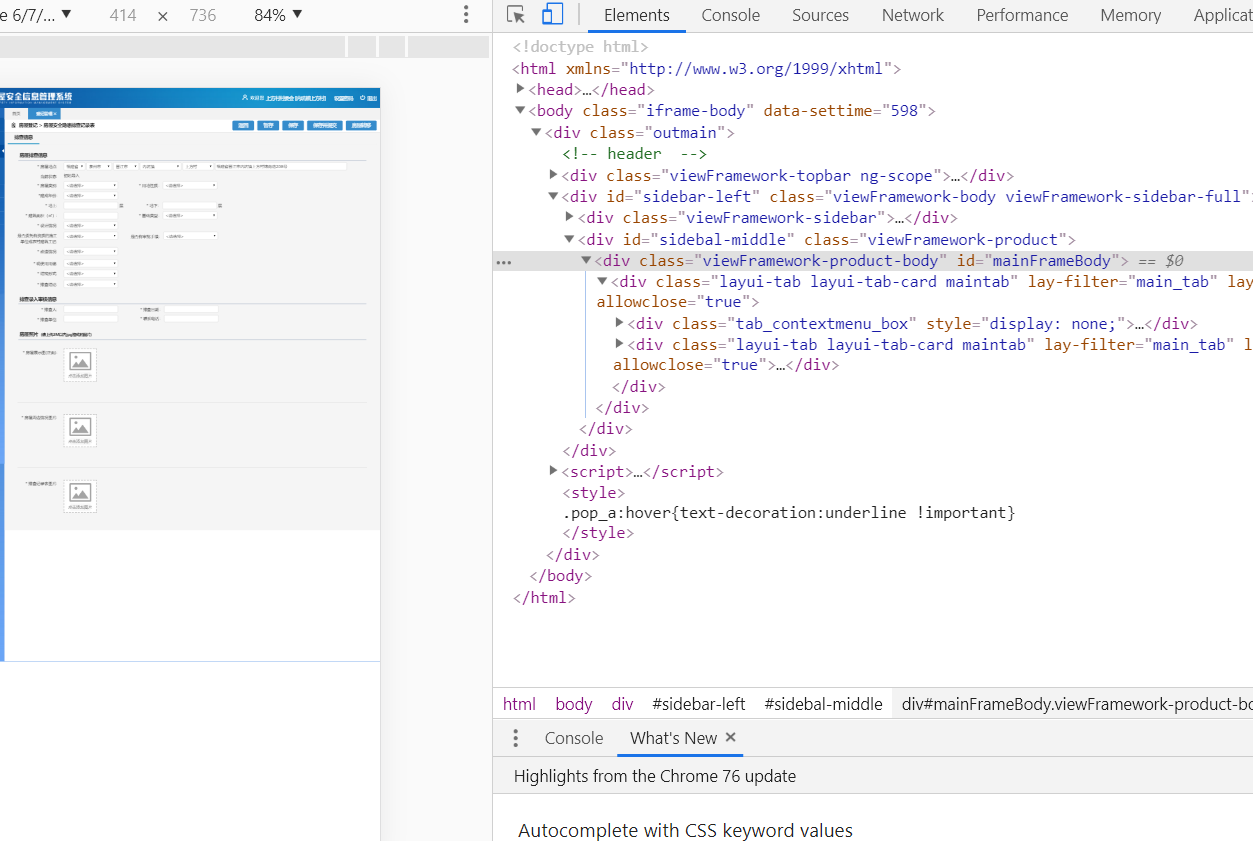The image size is (1253, 841).
Task: Open the Network panel tab
Action: (913, 15)
